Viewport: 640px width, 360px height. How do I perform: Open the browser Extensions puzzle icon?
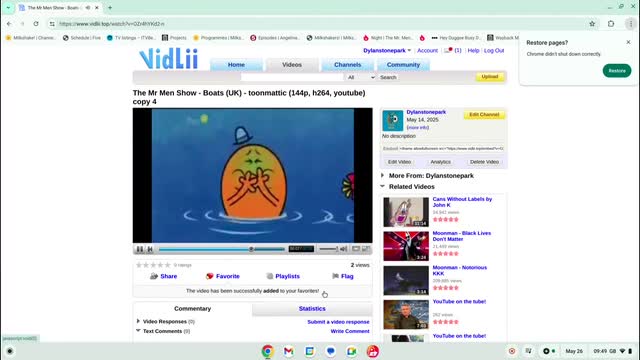(611, 24)
